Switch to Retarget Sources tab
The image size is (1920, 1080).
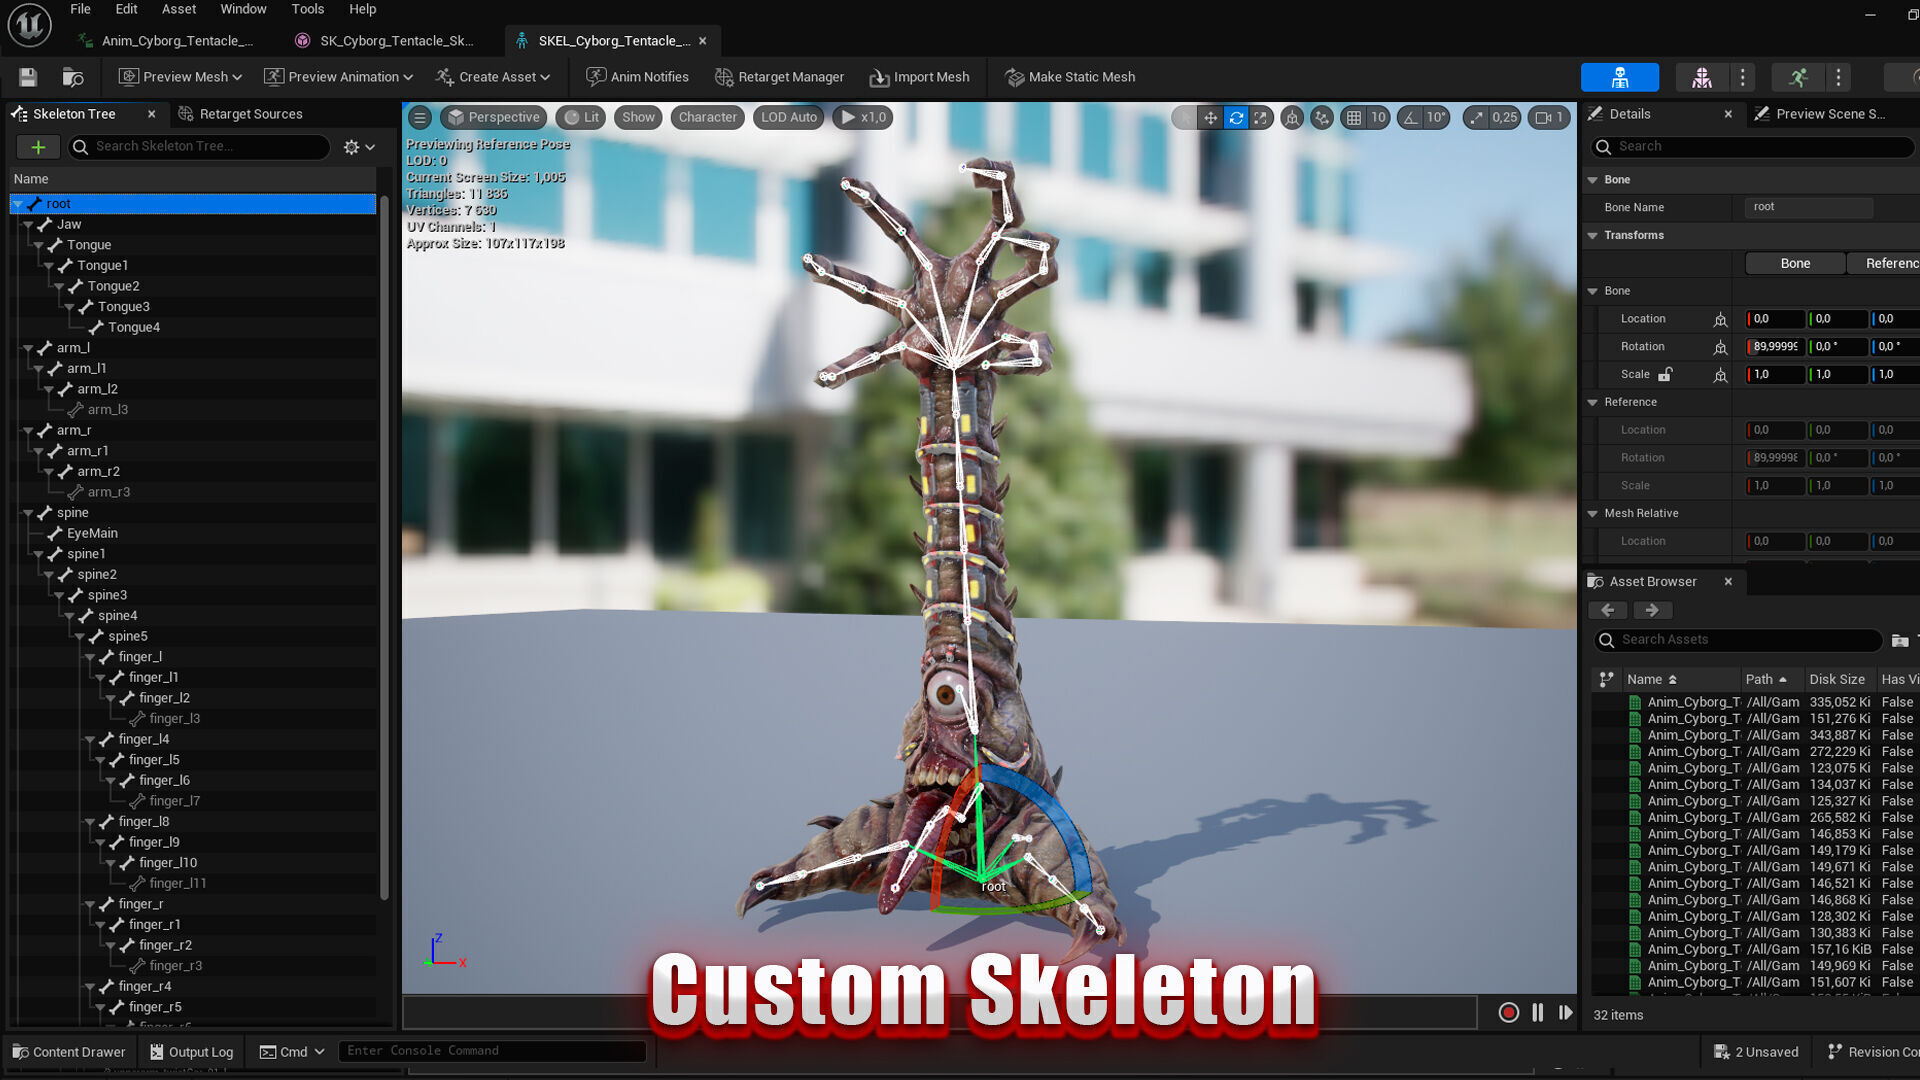click(x=240, y=114)
